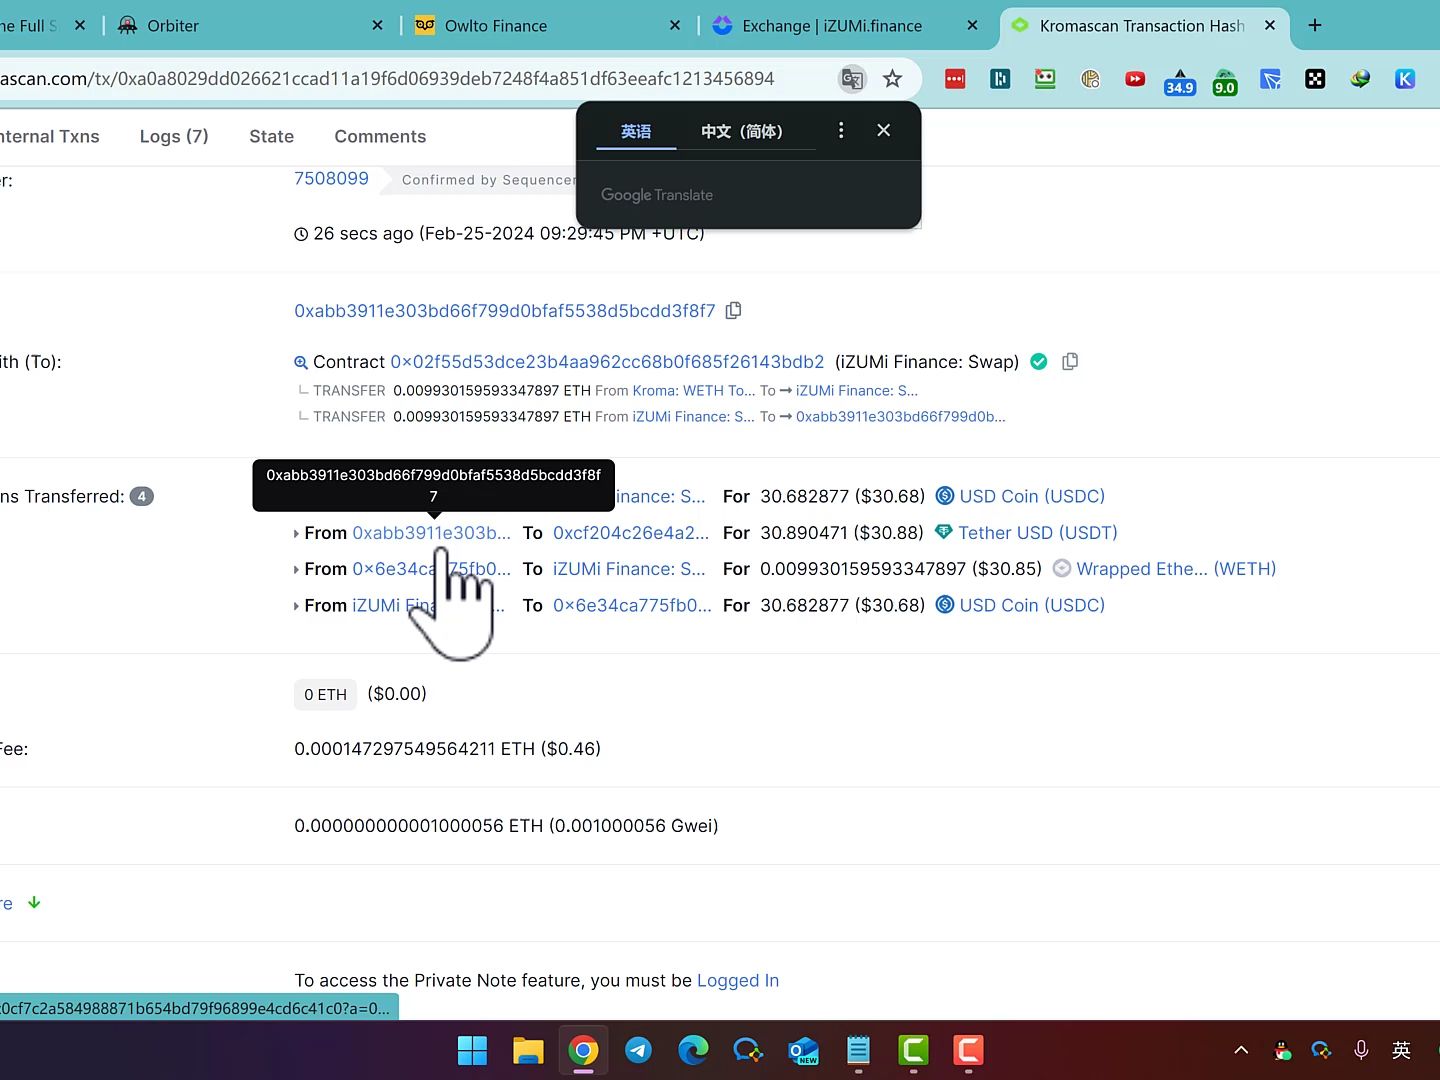Image resolution: width=1440 pixels, height=1080 pixels.
Task: Open a new browser tab
Action: point(1315,25)
